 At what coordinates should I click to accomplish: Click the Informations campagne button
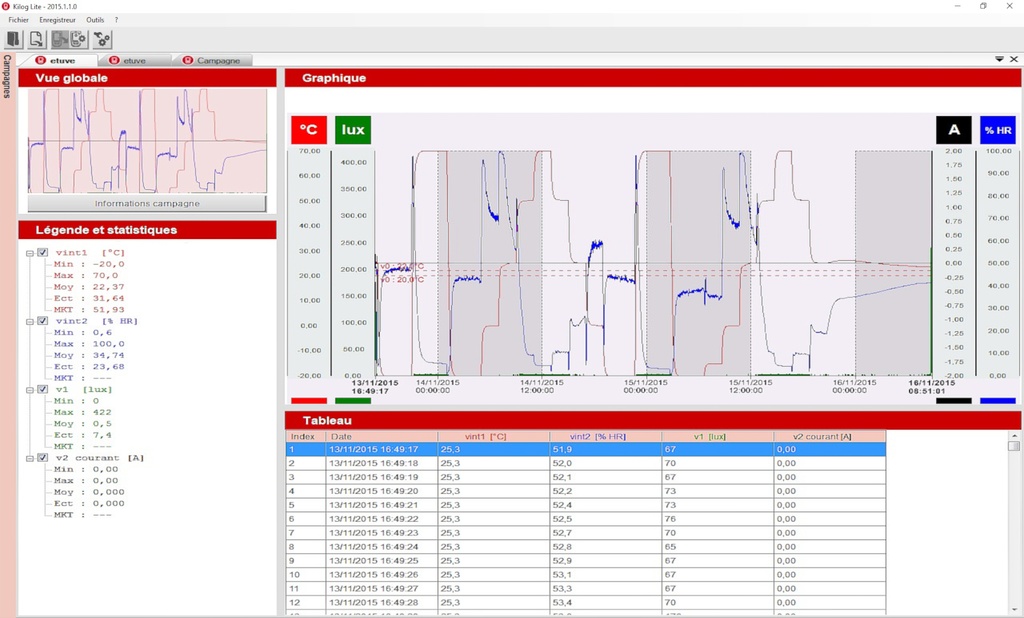pos(147,204)
